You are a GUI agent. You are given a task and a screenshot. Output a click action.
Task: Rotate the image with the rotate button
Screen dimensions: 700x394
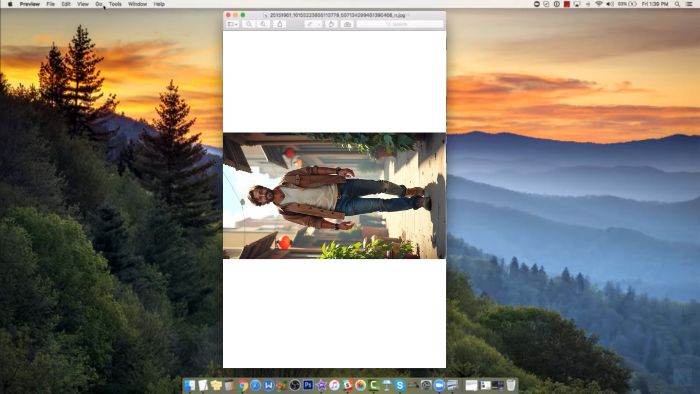click(x=331, y=24)
